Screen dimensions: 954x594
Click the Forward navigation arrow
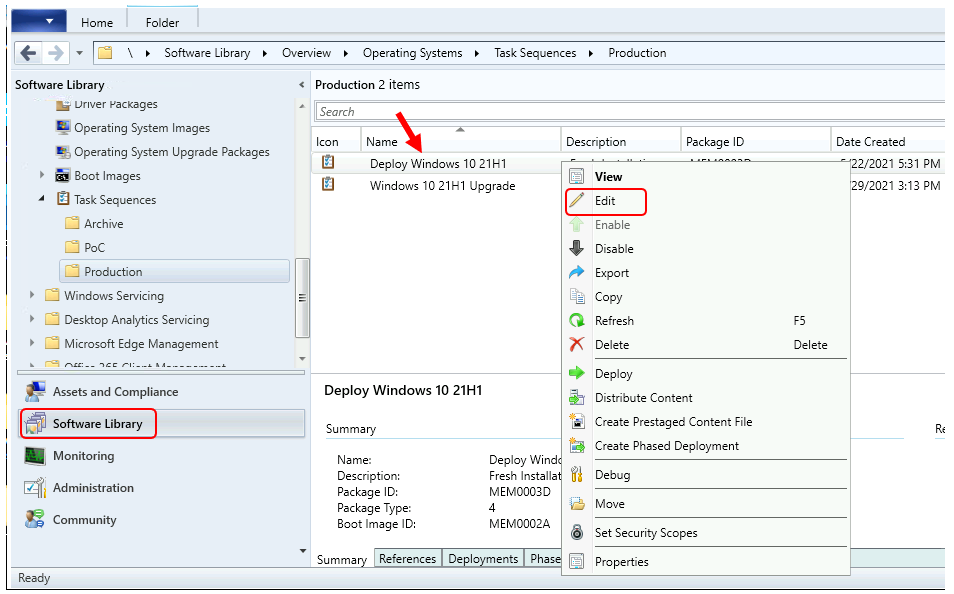coord(55,54)
